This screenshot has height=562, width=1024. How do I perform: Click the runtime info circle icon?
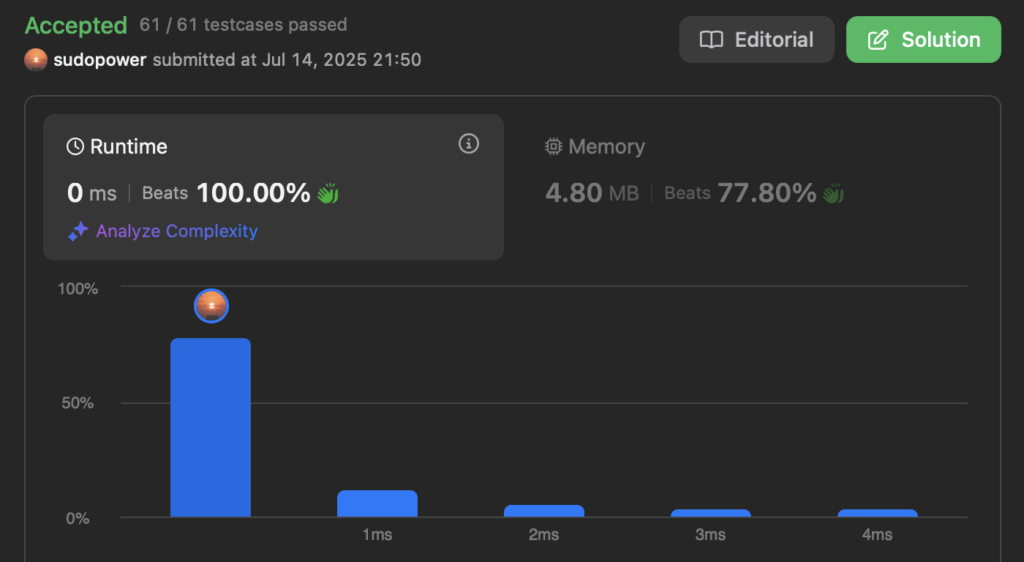click(468, 144)
